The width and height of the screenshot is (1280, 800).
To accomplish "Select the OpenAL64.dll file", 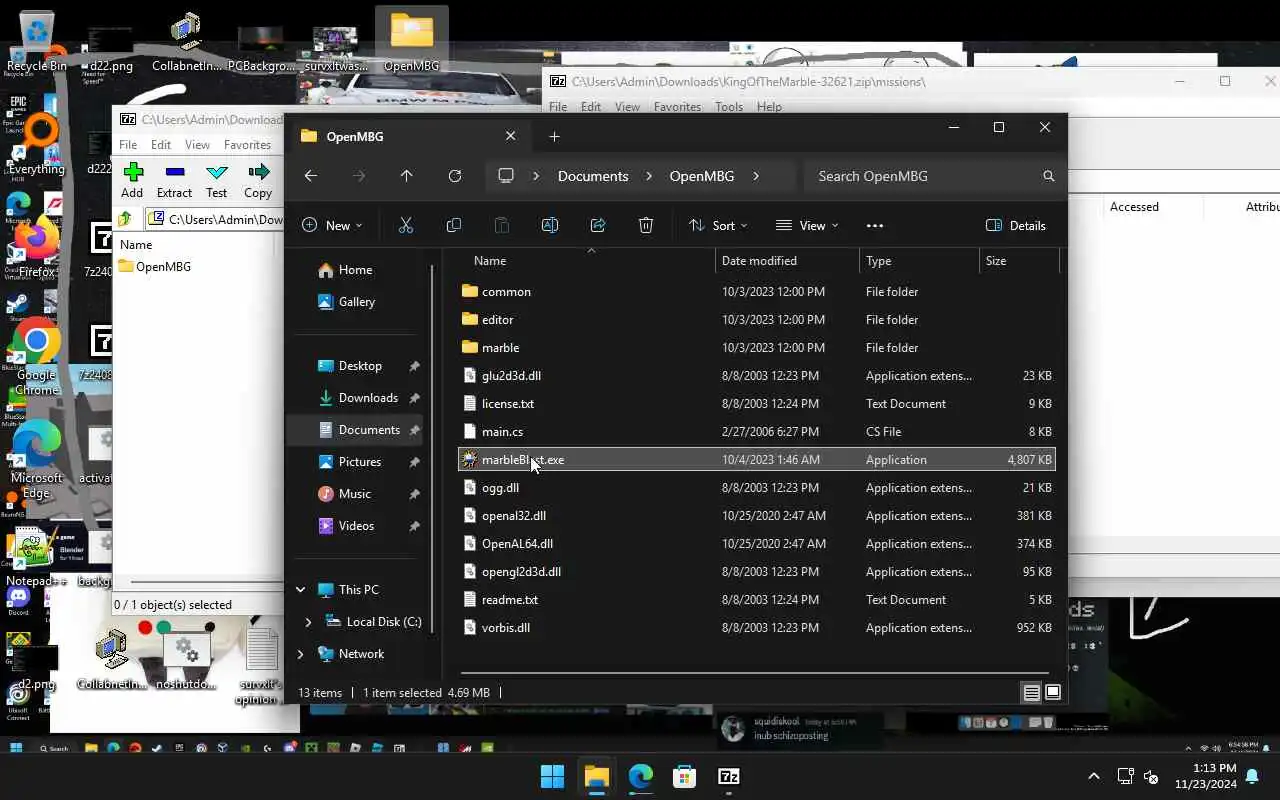I will [x=756, y=544].
